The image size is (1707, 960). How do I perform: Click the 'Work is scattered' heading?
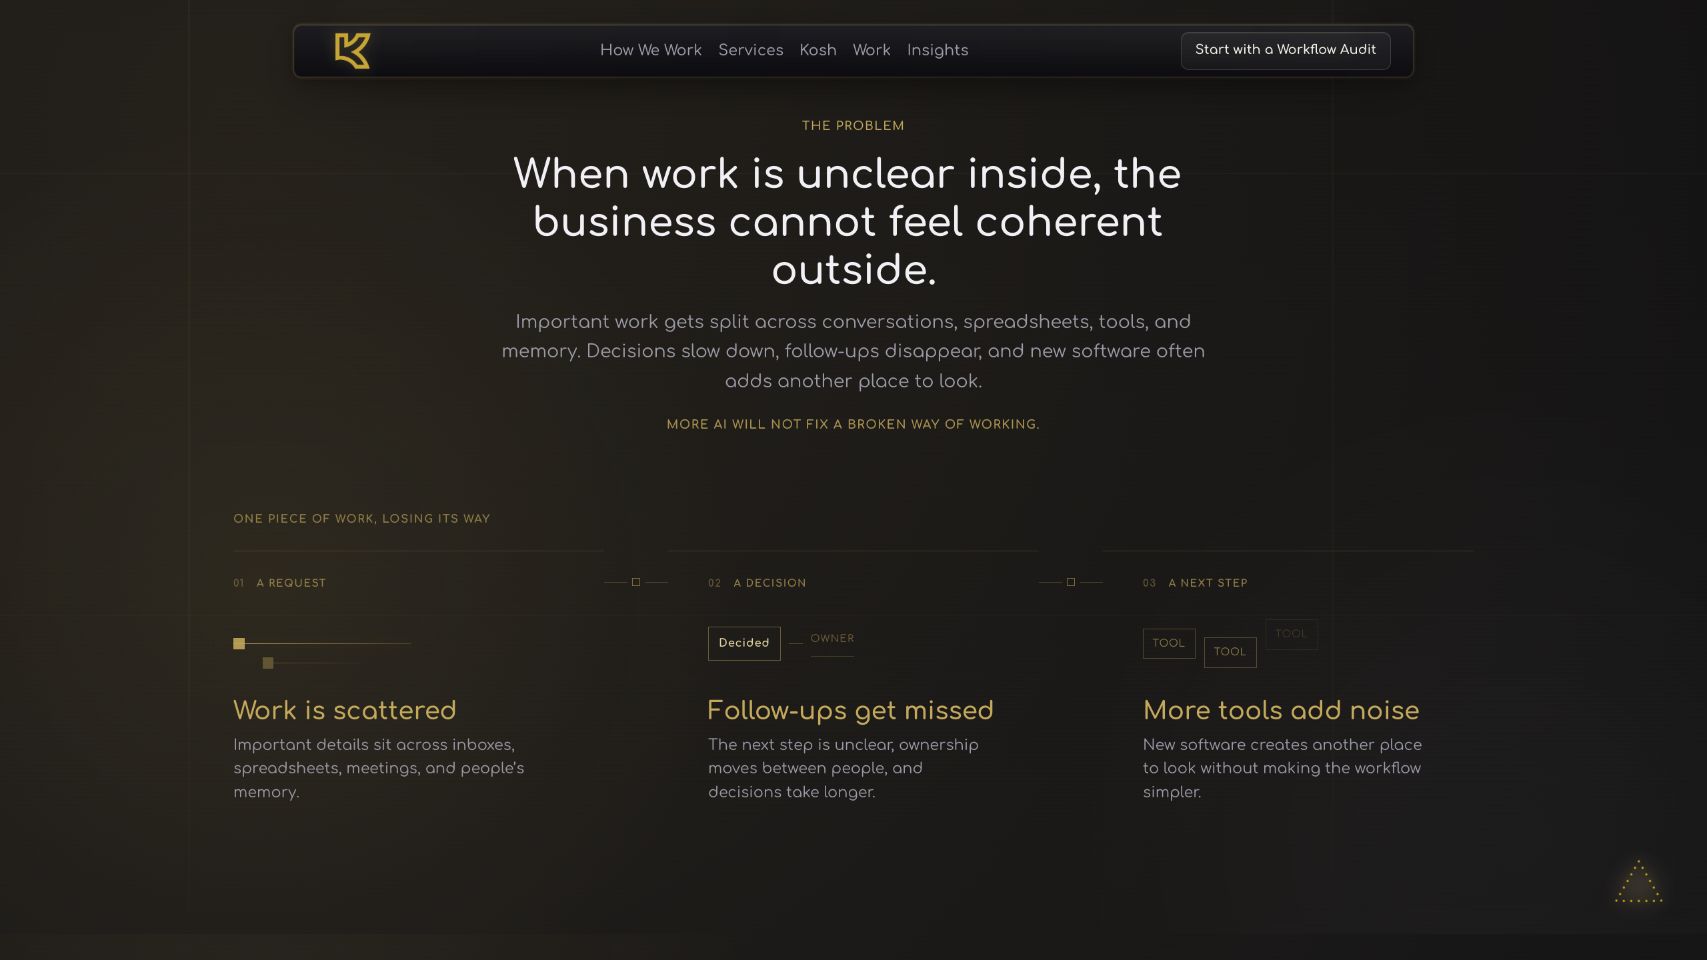344,710
